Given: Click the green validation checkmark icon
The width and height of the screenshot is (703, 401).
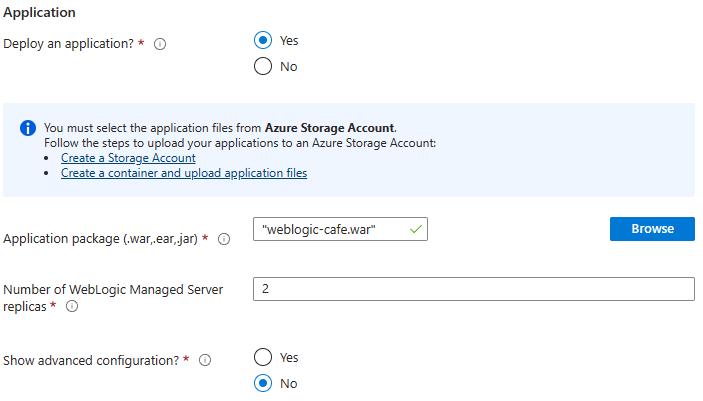Looking at the screenshot, I should tap(416, 229).
